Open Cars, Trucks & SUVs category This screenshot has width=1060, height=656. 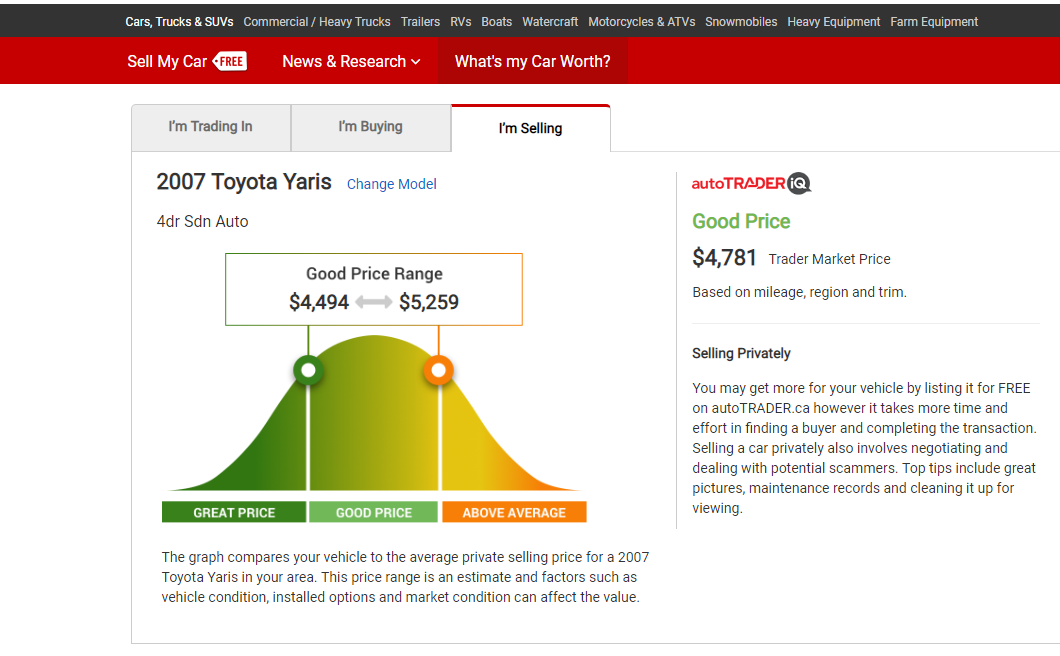coord(179,22)
